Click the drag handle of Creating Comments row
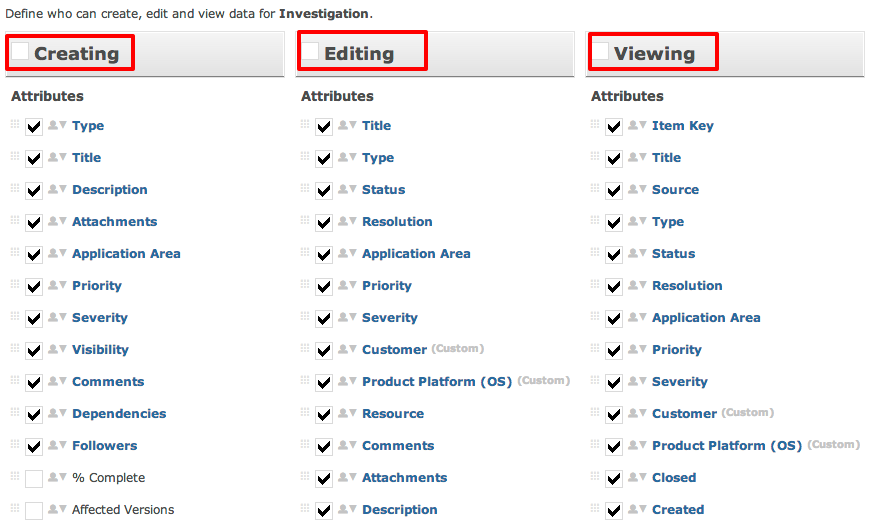This screenshot has width=871, height=531. pos(15,380)
